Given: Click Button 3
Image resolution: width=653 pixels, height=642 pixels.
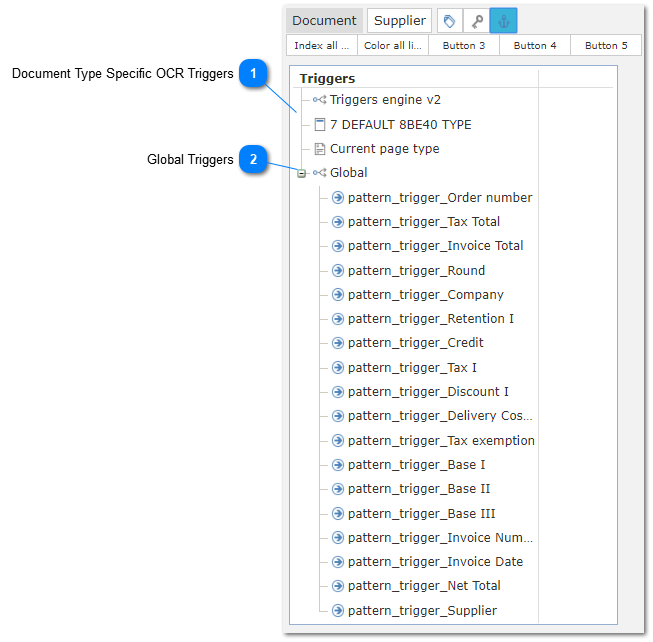Looking at the screenshot, I should (x=464, y=46).
